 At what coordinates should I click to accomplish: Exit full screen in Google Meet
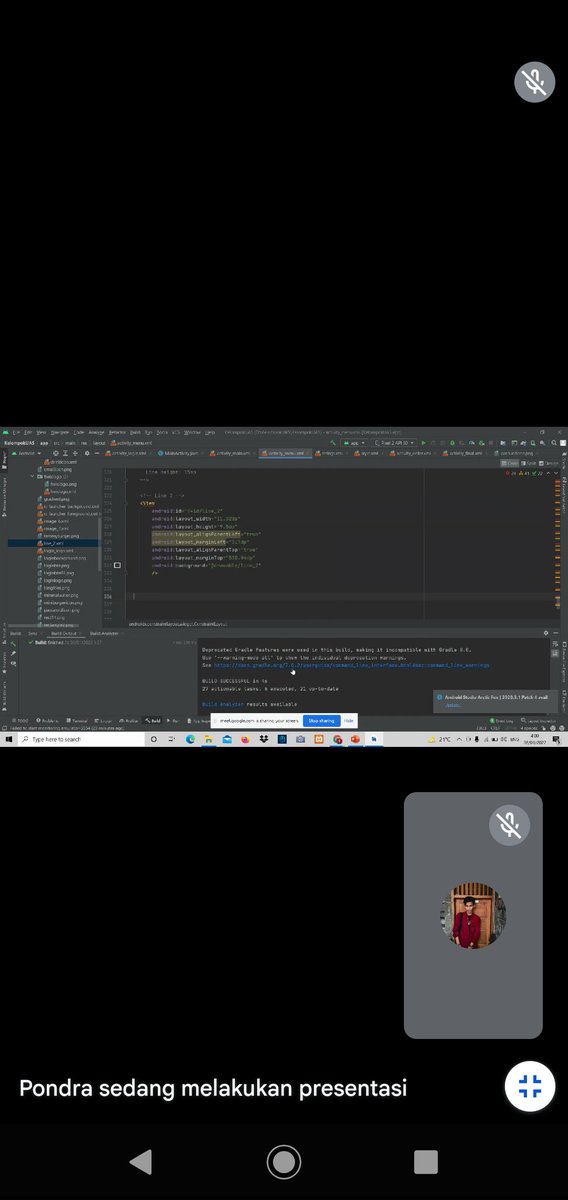(530, 1085)
